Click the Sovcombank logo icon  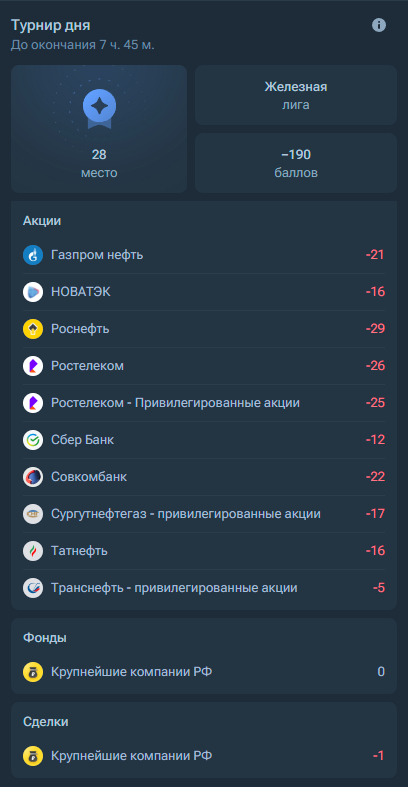[x=33, y=477]
